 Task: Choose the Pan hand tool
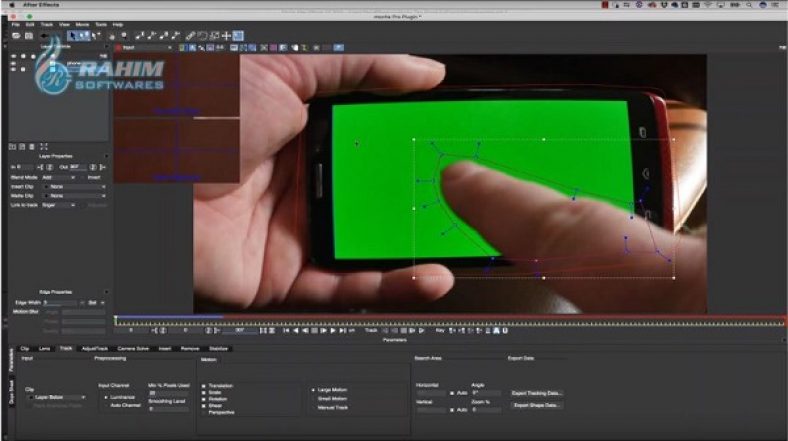[x=112, y=36]
